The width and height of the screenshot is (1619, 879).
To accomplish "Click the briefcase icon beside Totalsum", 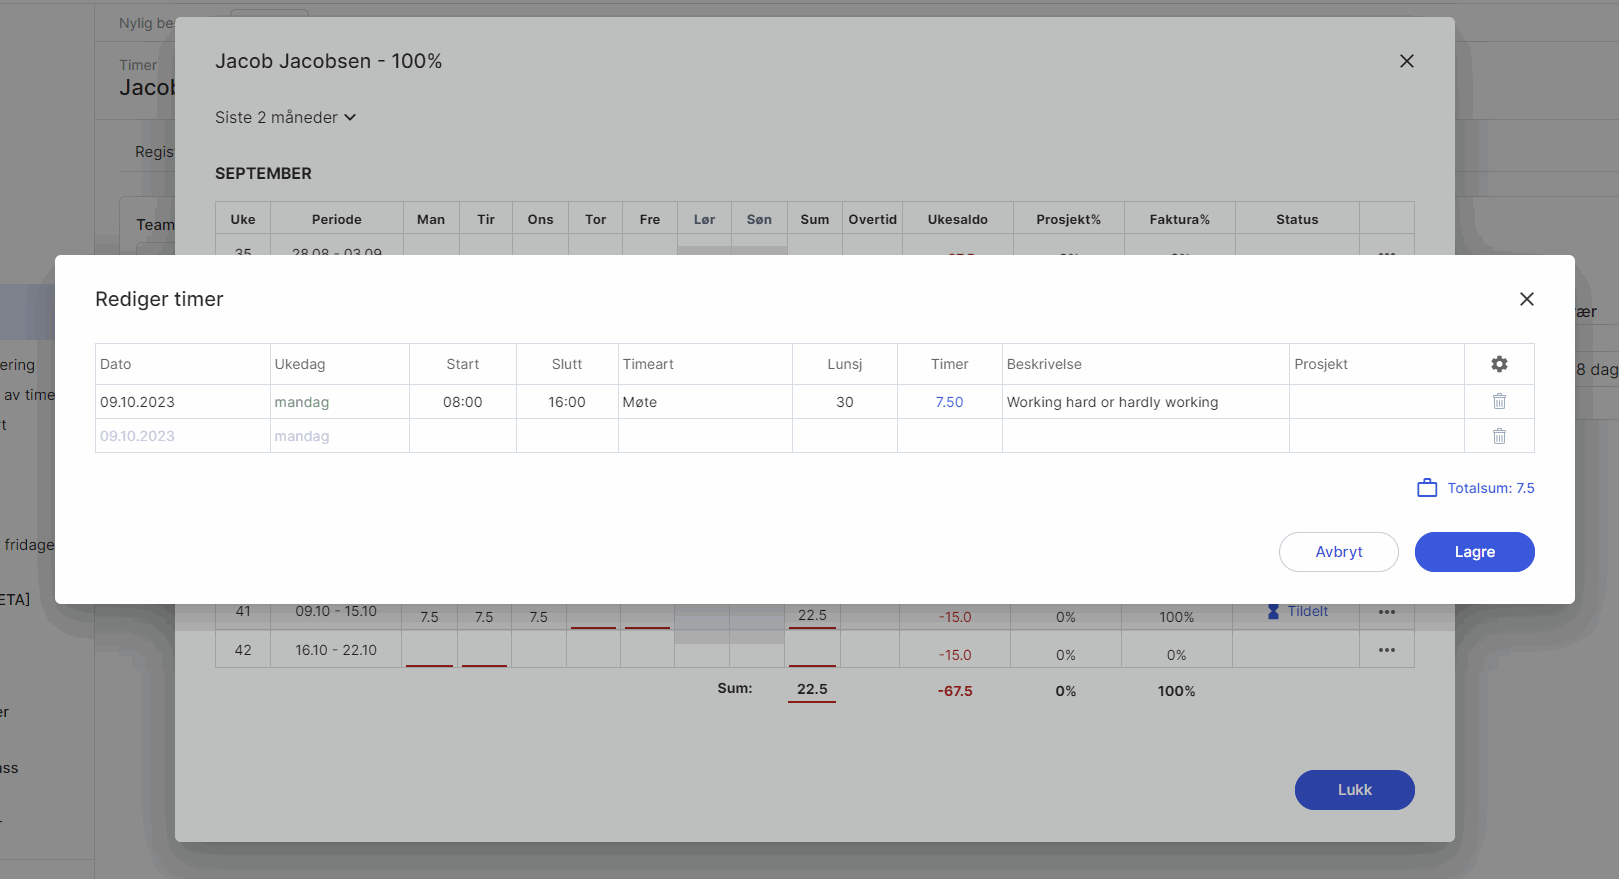I will point(1427,488).
